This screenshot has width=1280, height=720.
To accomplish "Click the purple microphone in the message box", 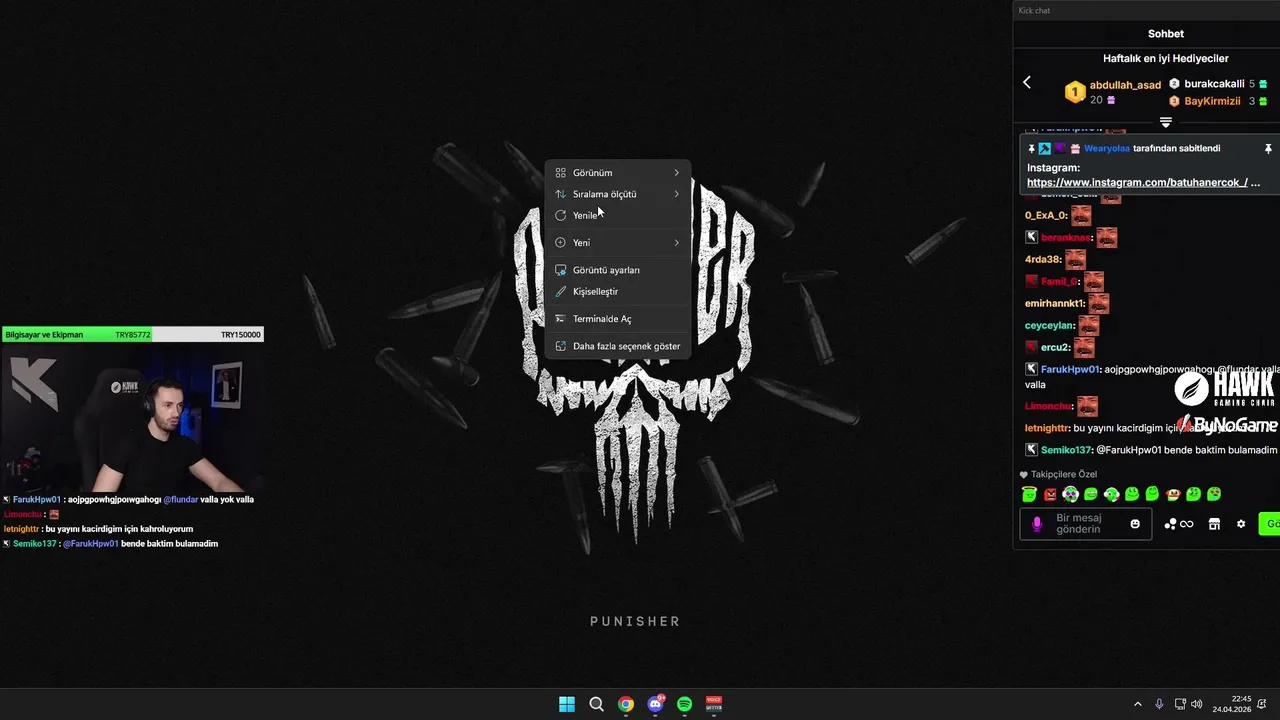I will coord(1037,524).
